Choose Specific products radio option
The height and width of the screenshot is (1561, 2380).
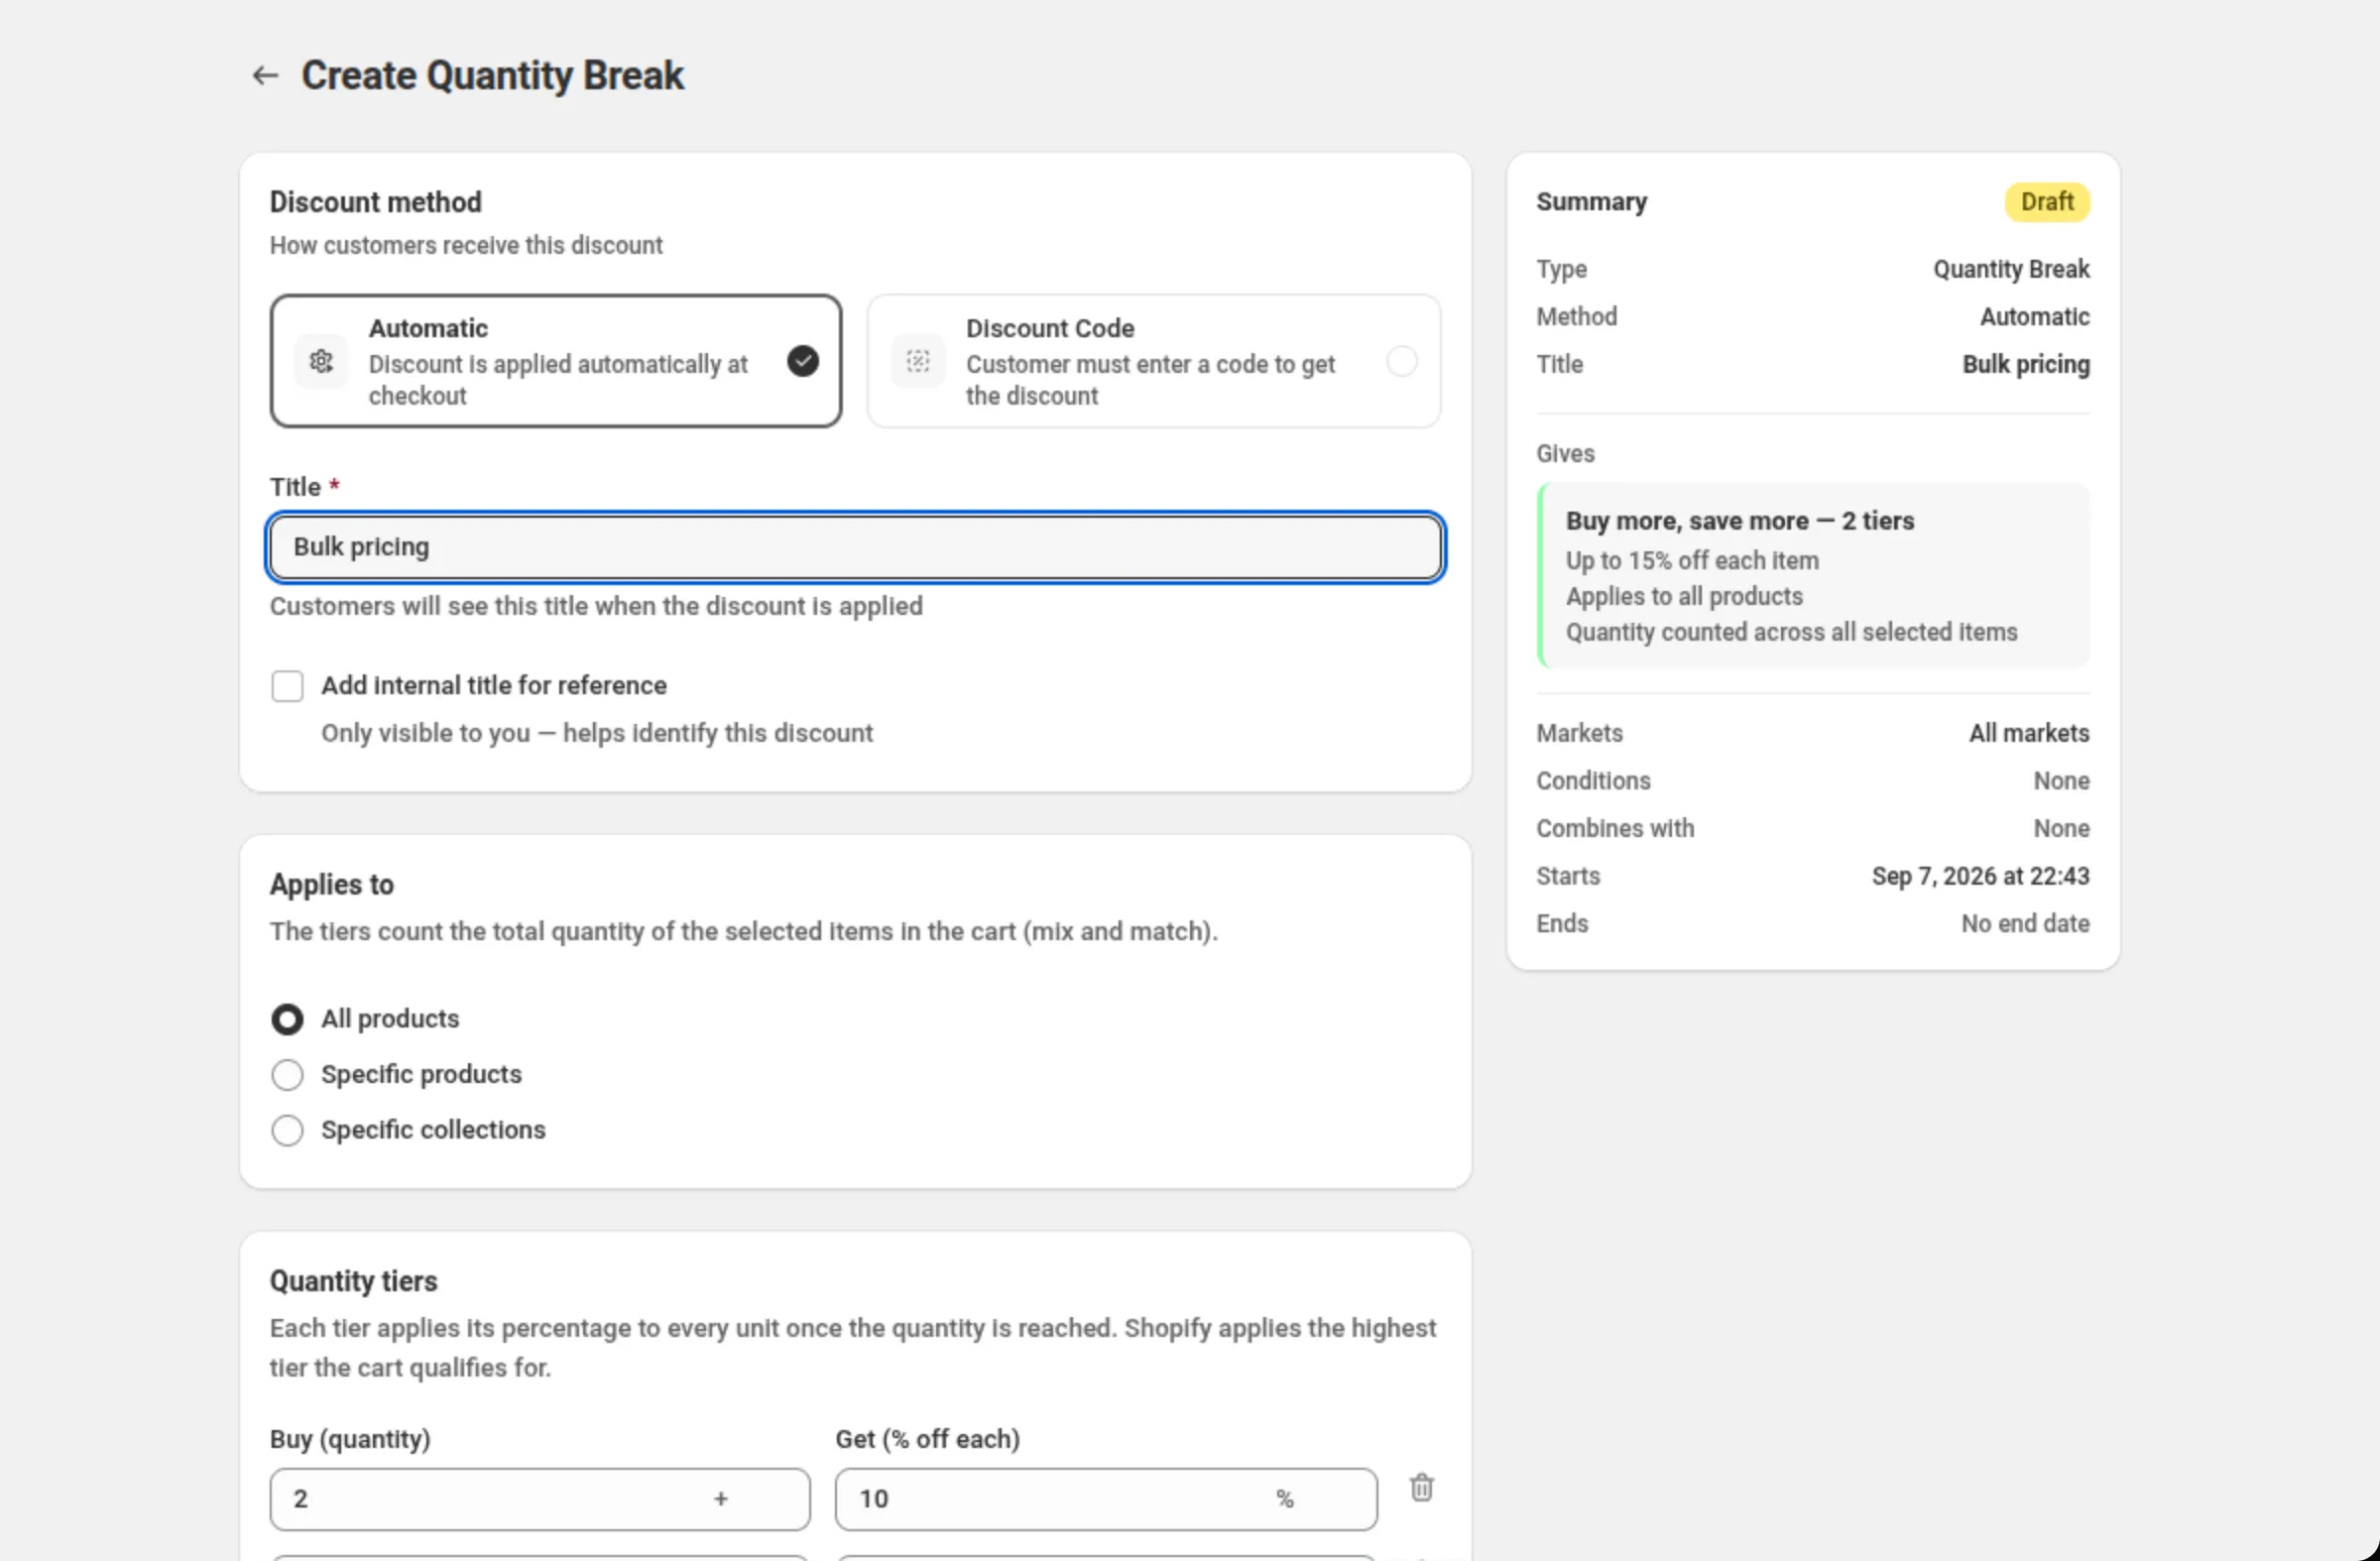pyautogui.click(x=287, y=1075)
